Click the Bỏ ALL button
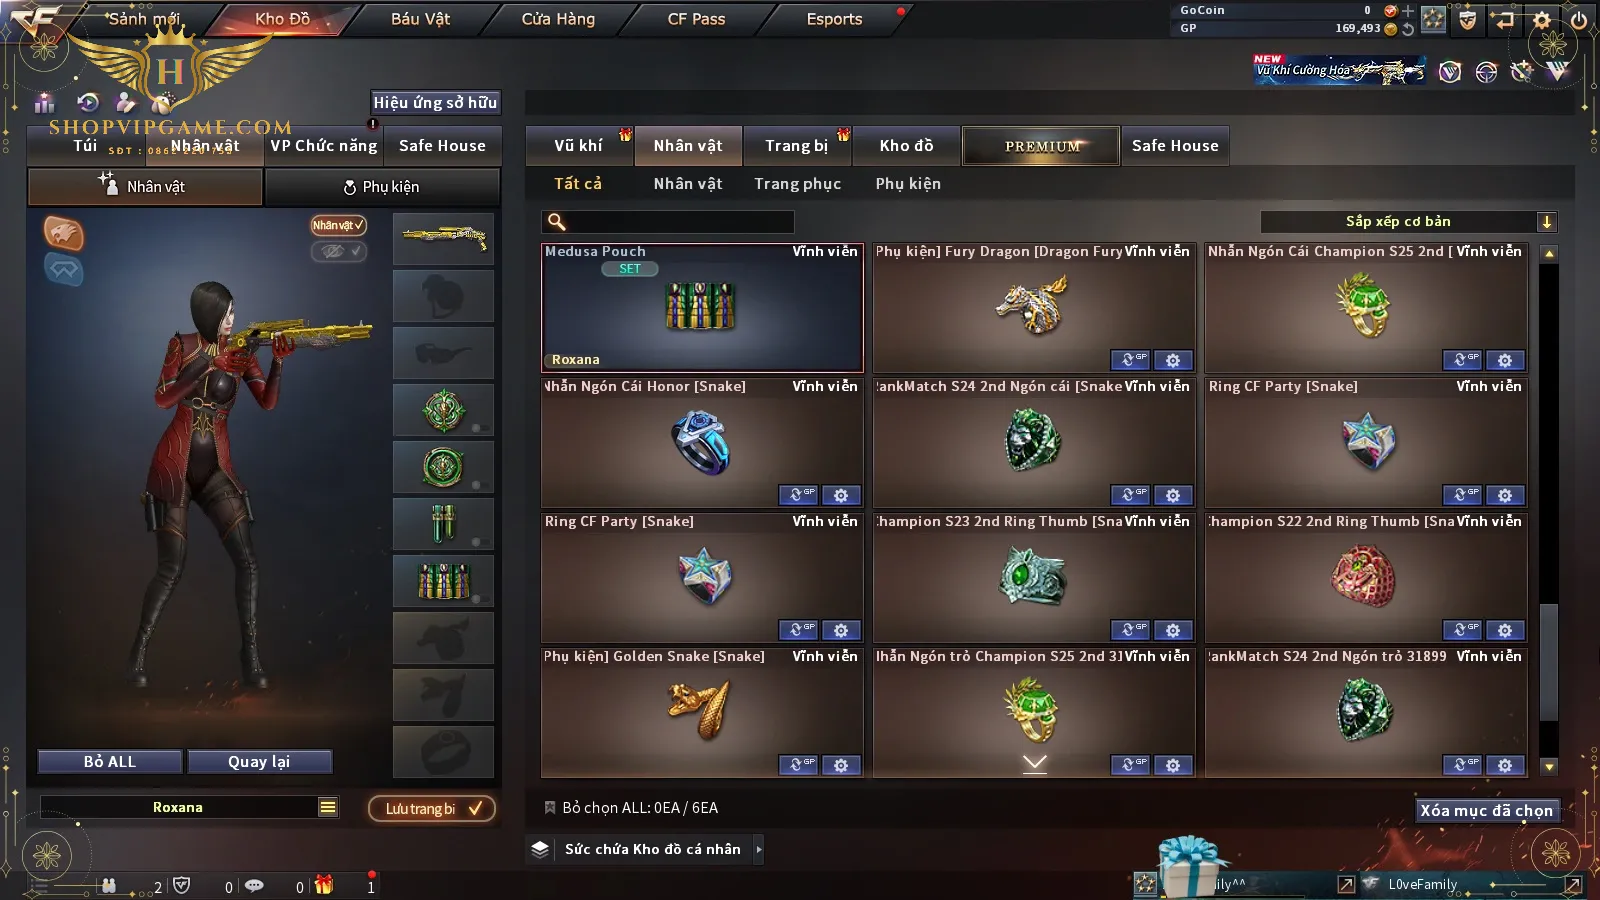 110,762
